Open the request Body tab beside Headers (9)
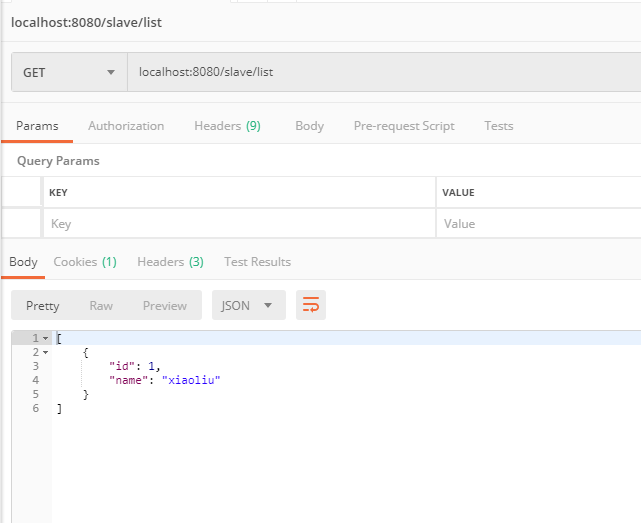Screen dimensions: 641x523 tap(309, 126)
